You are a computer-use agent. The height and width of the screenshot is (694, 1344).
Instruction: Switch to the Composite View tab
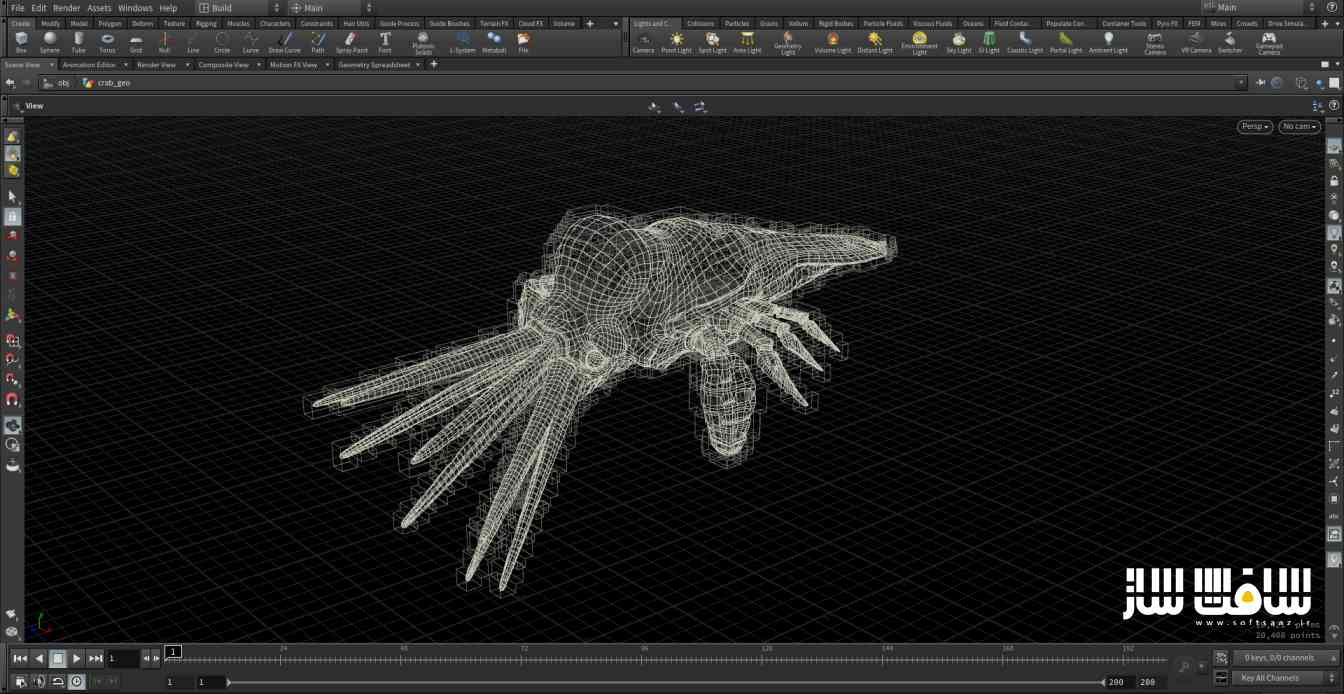[x=222, y=64]
